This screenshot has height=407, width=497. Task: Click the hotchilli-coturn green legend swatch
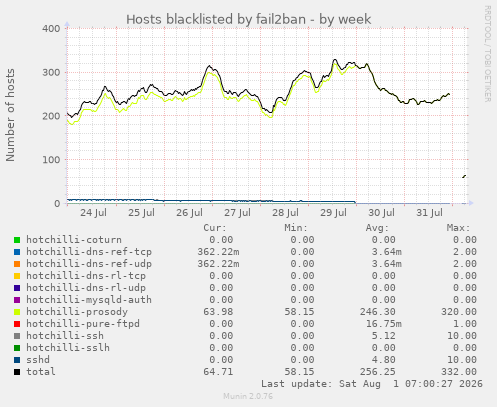pos(17,240)
